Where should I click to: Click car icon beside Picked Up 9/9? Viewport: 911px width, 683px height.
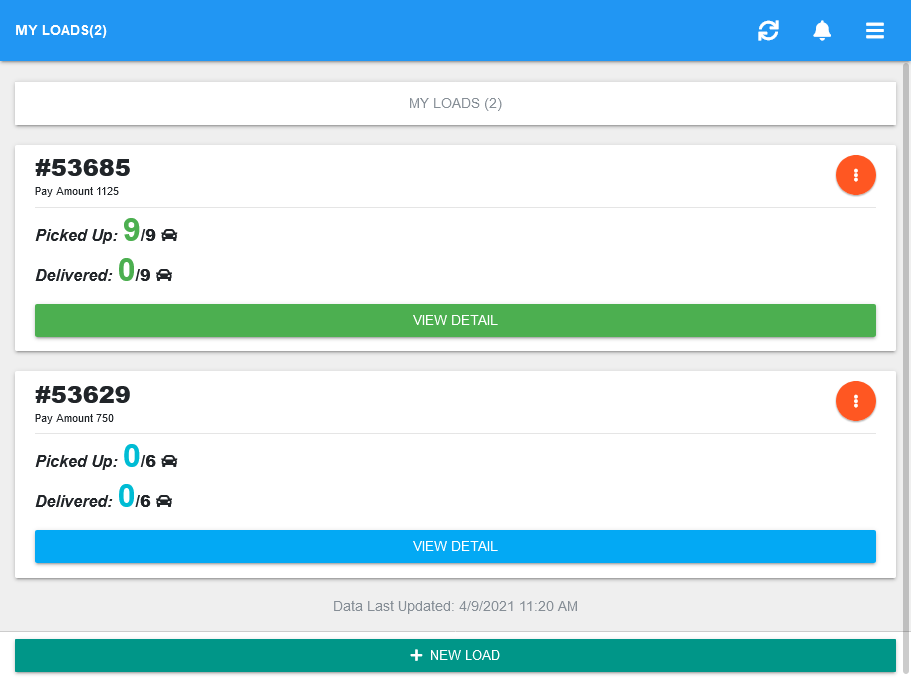pyautogui.click(x=169, y=235)
